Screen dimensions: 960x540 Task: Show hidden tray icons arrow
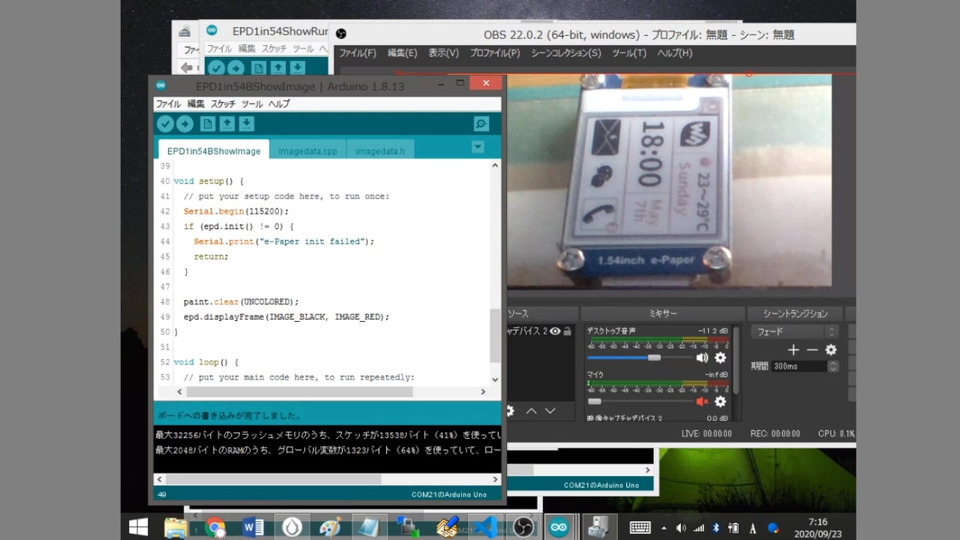pos(664,528)
